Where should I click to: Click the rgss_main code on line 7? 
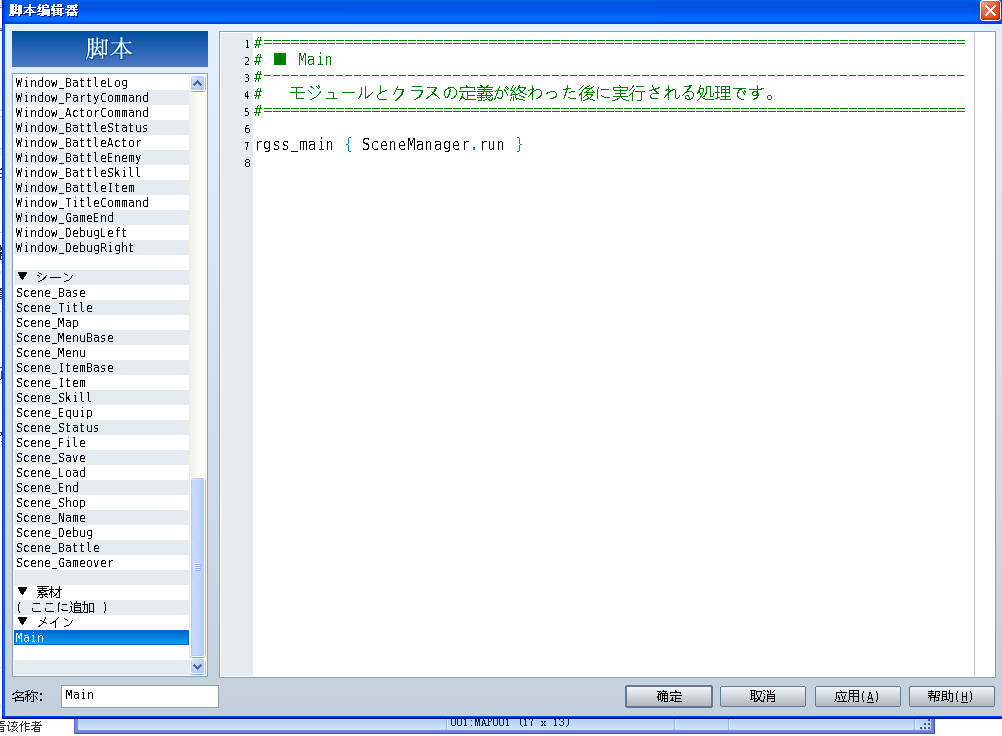[x=294, y=145]
